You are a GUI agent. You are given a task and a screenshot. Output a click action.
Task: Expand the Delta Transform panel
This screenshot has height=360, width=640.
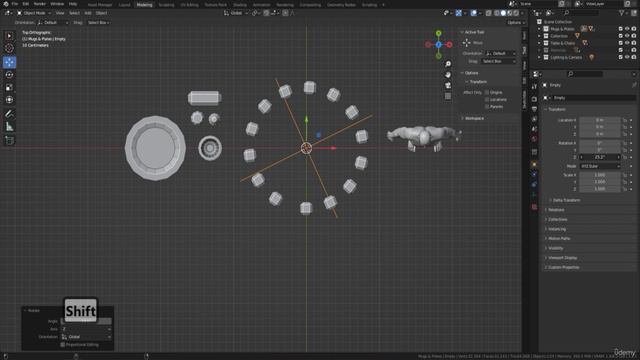(566, 200)
